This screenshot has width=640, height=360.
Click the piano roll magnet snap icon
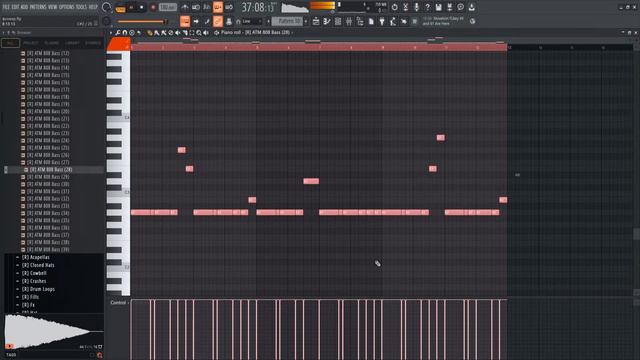tap(125, 33)
